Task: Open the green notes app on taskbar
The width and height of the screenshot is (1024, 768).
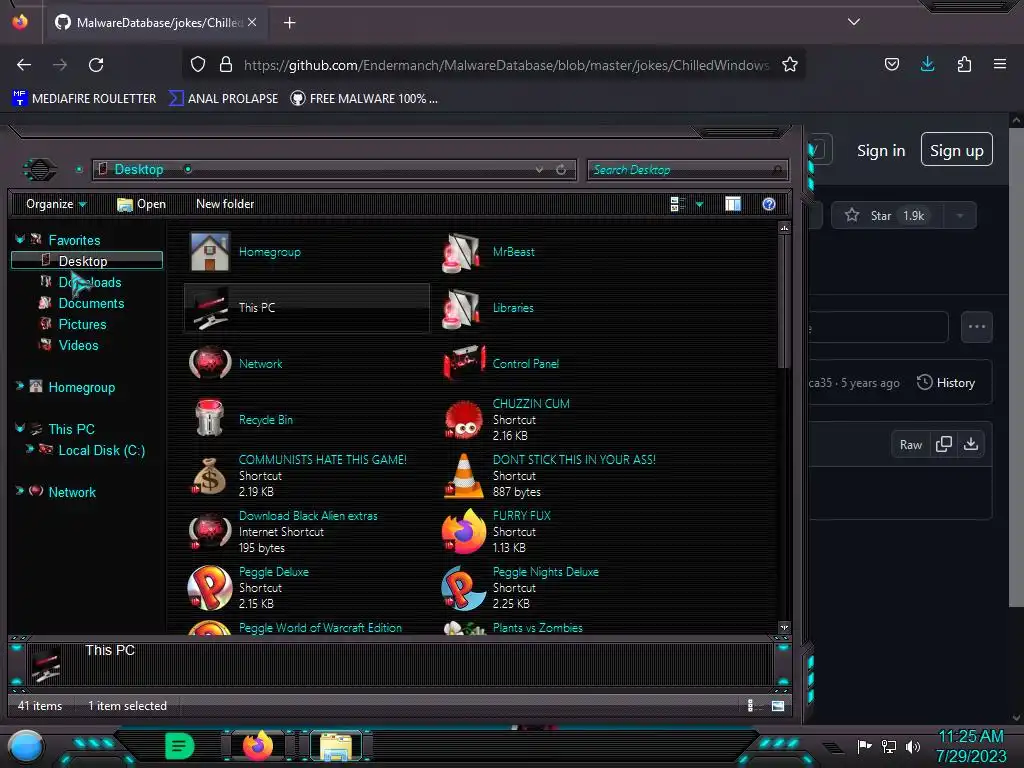Action: [180, 746]
